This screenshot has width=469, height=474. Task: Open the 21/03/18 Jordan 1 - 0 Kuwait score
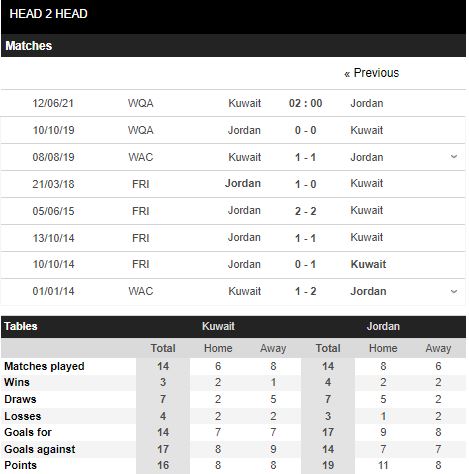point(305,184)
